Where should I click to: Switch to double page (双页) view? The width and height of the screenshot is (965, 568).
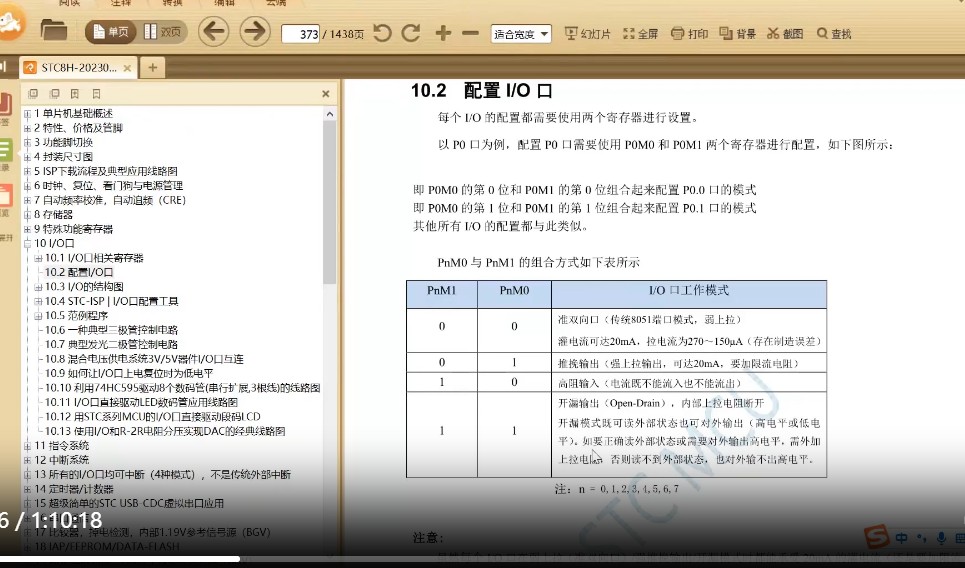pos(162,32)
